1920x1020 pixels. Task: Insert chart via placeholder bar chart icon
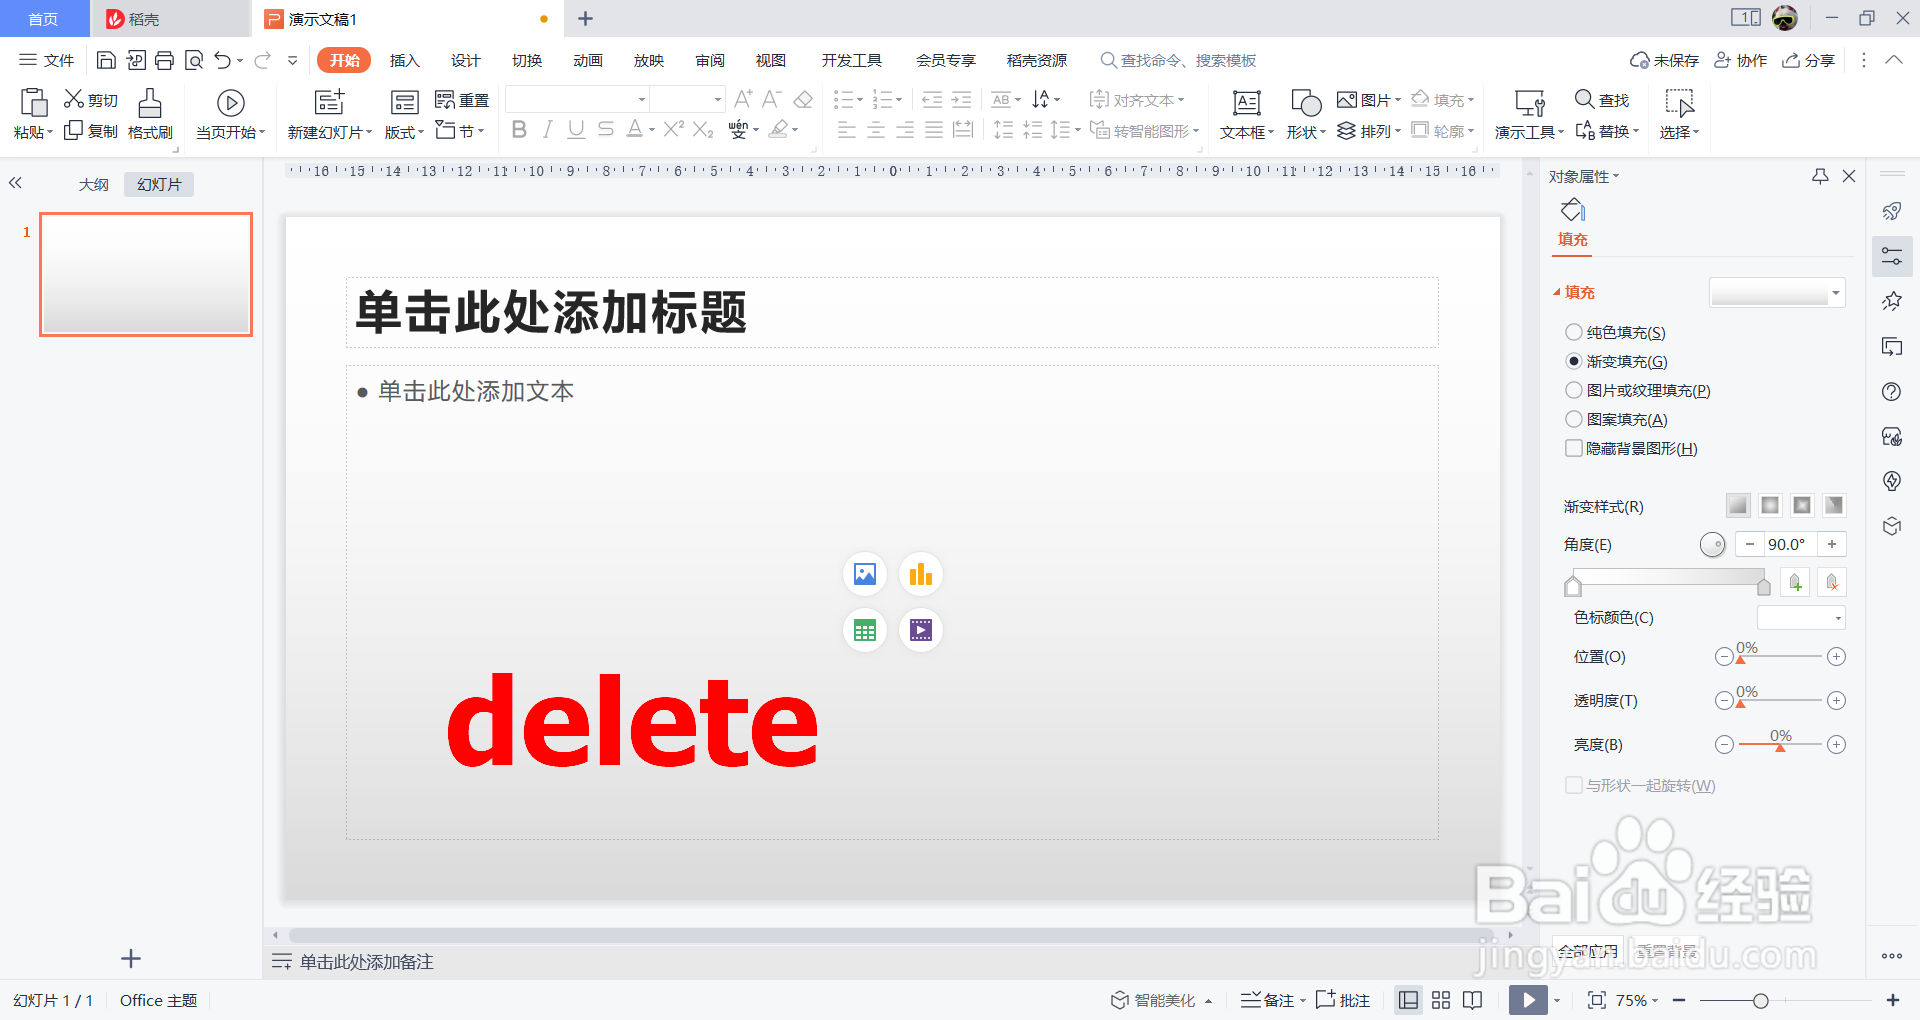(x=921, y=574)
